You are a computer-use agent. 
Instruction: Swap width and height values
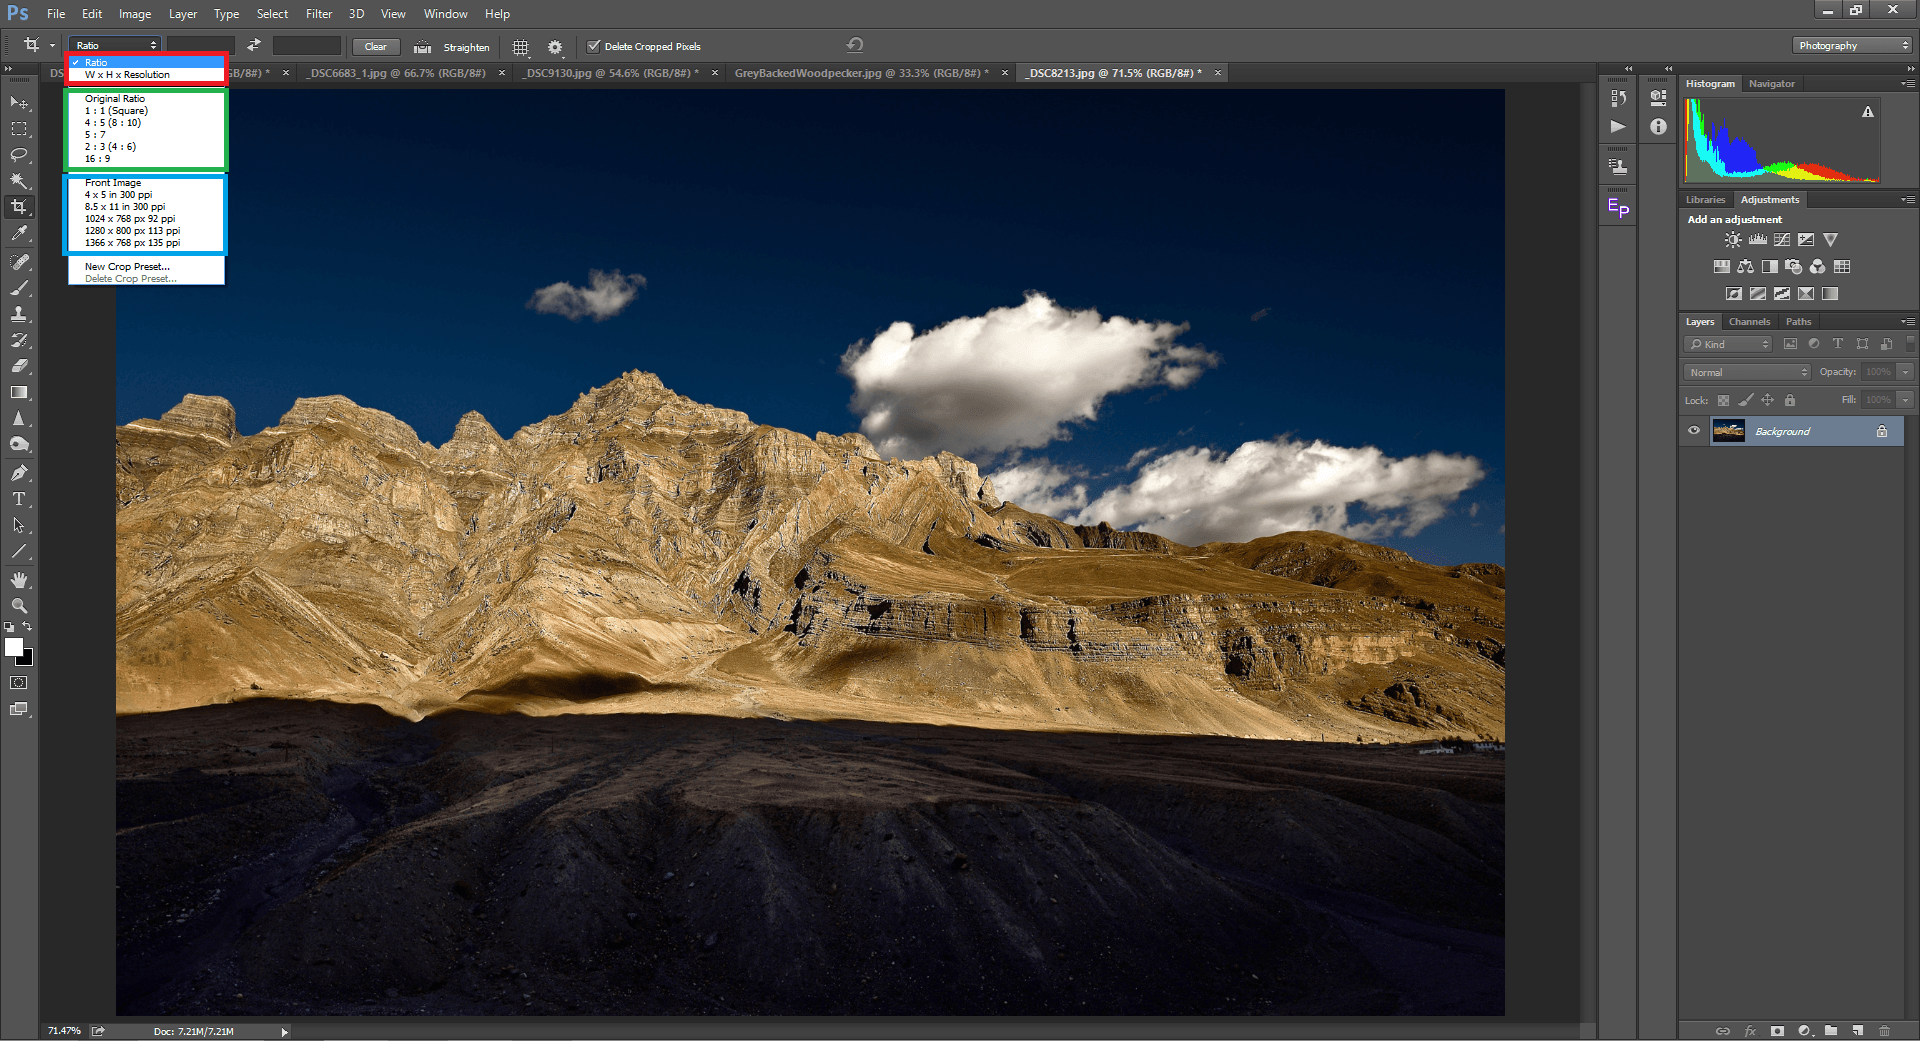tap(254, 45)
